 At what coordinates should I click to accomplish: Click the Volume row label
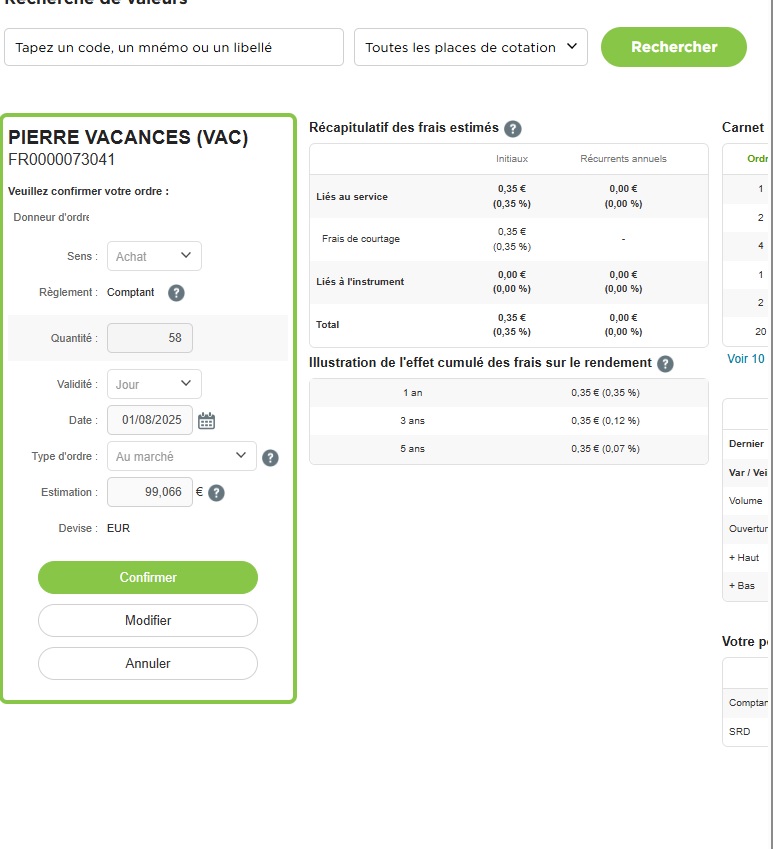click(745, 501)
